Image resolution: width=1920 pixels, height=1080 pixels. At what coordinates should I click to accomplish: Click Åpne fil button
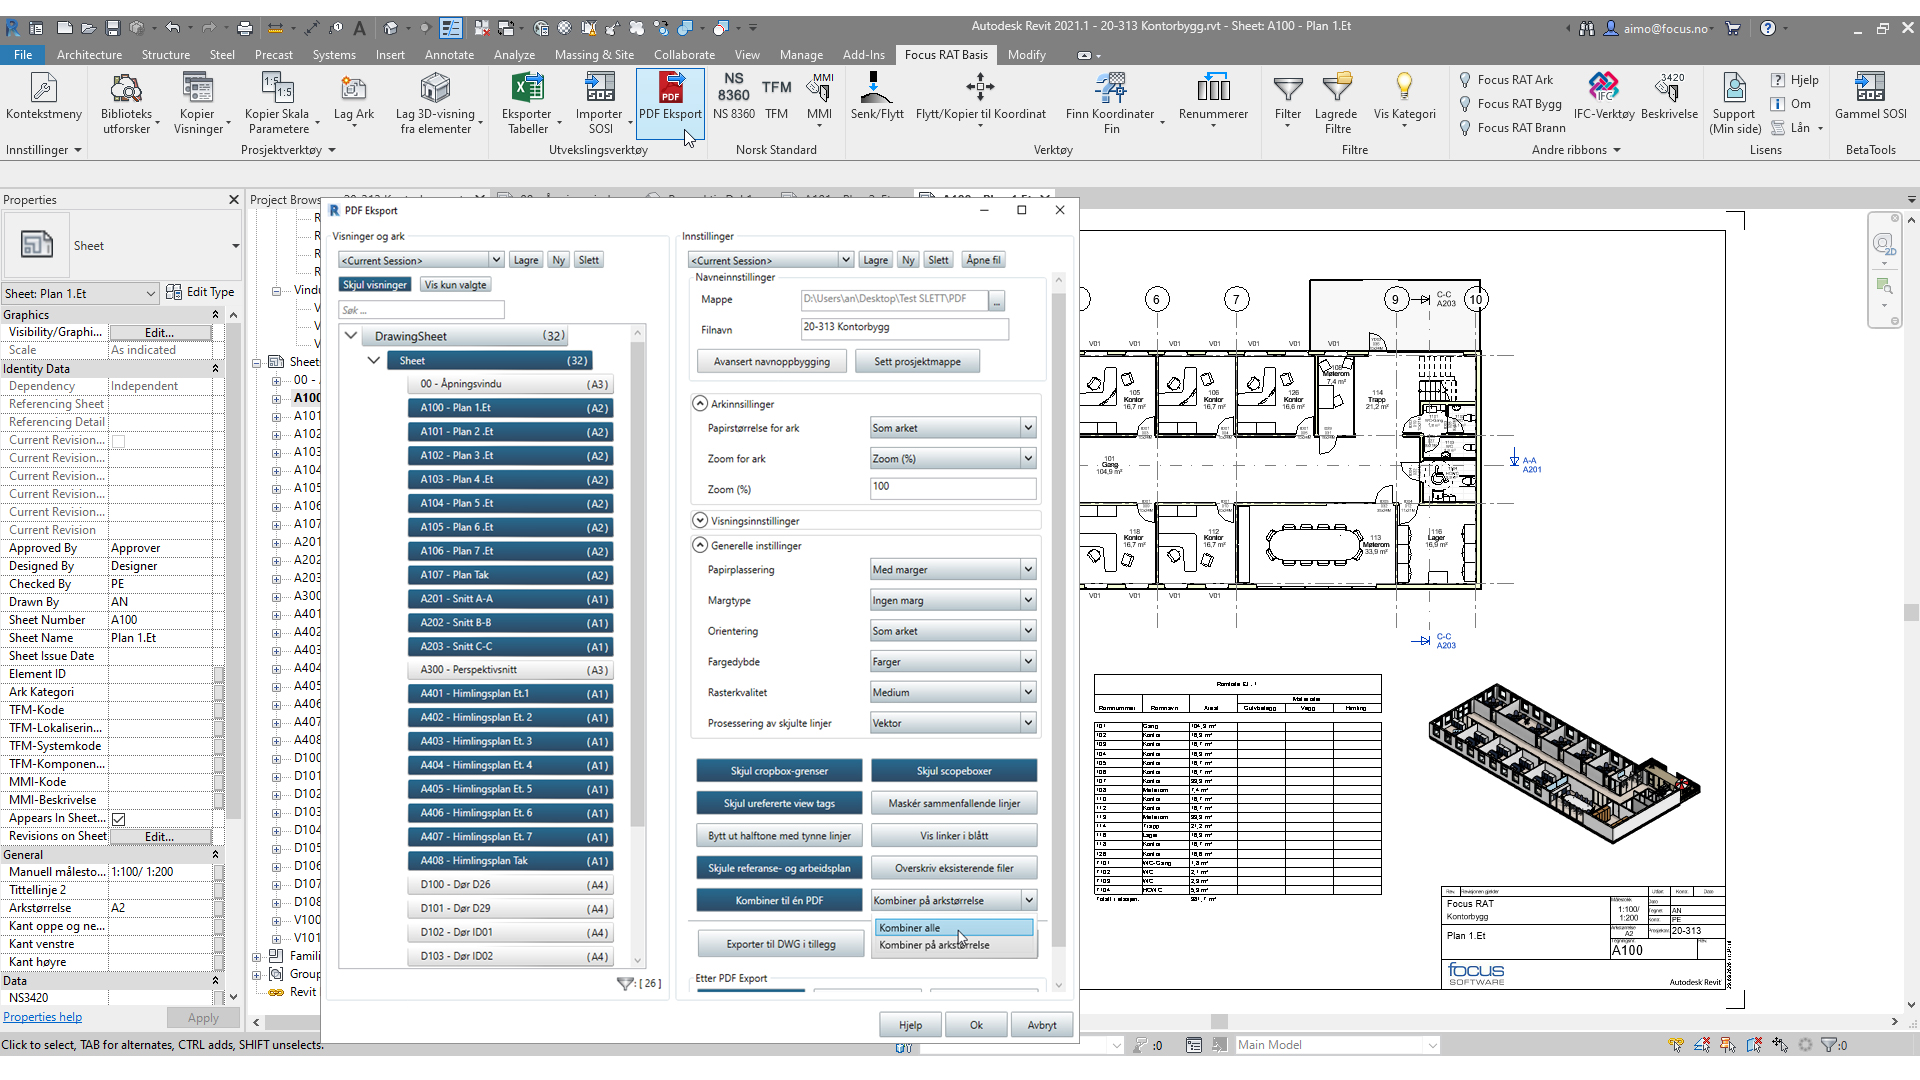[x=983, y=260]
